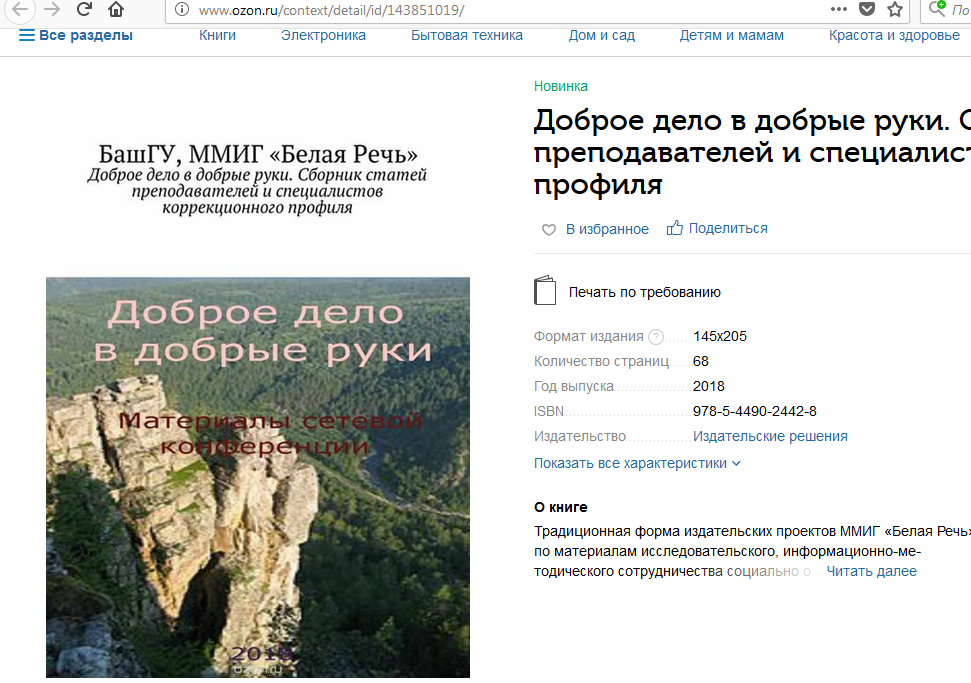This screenshot has width=971, height=683.
Task: Reload the page with refresh icon
Action: coord(84,10)
